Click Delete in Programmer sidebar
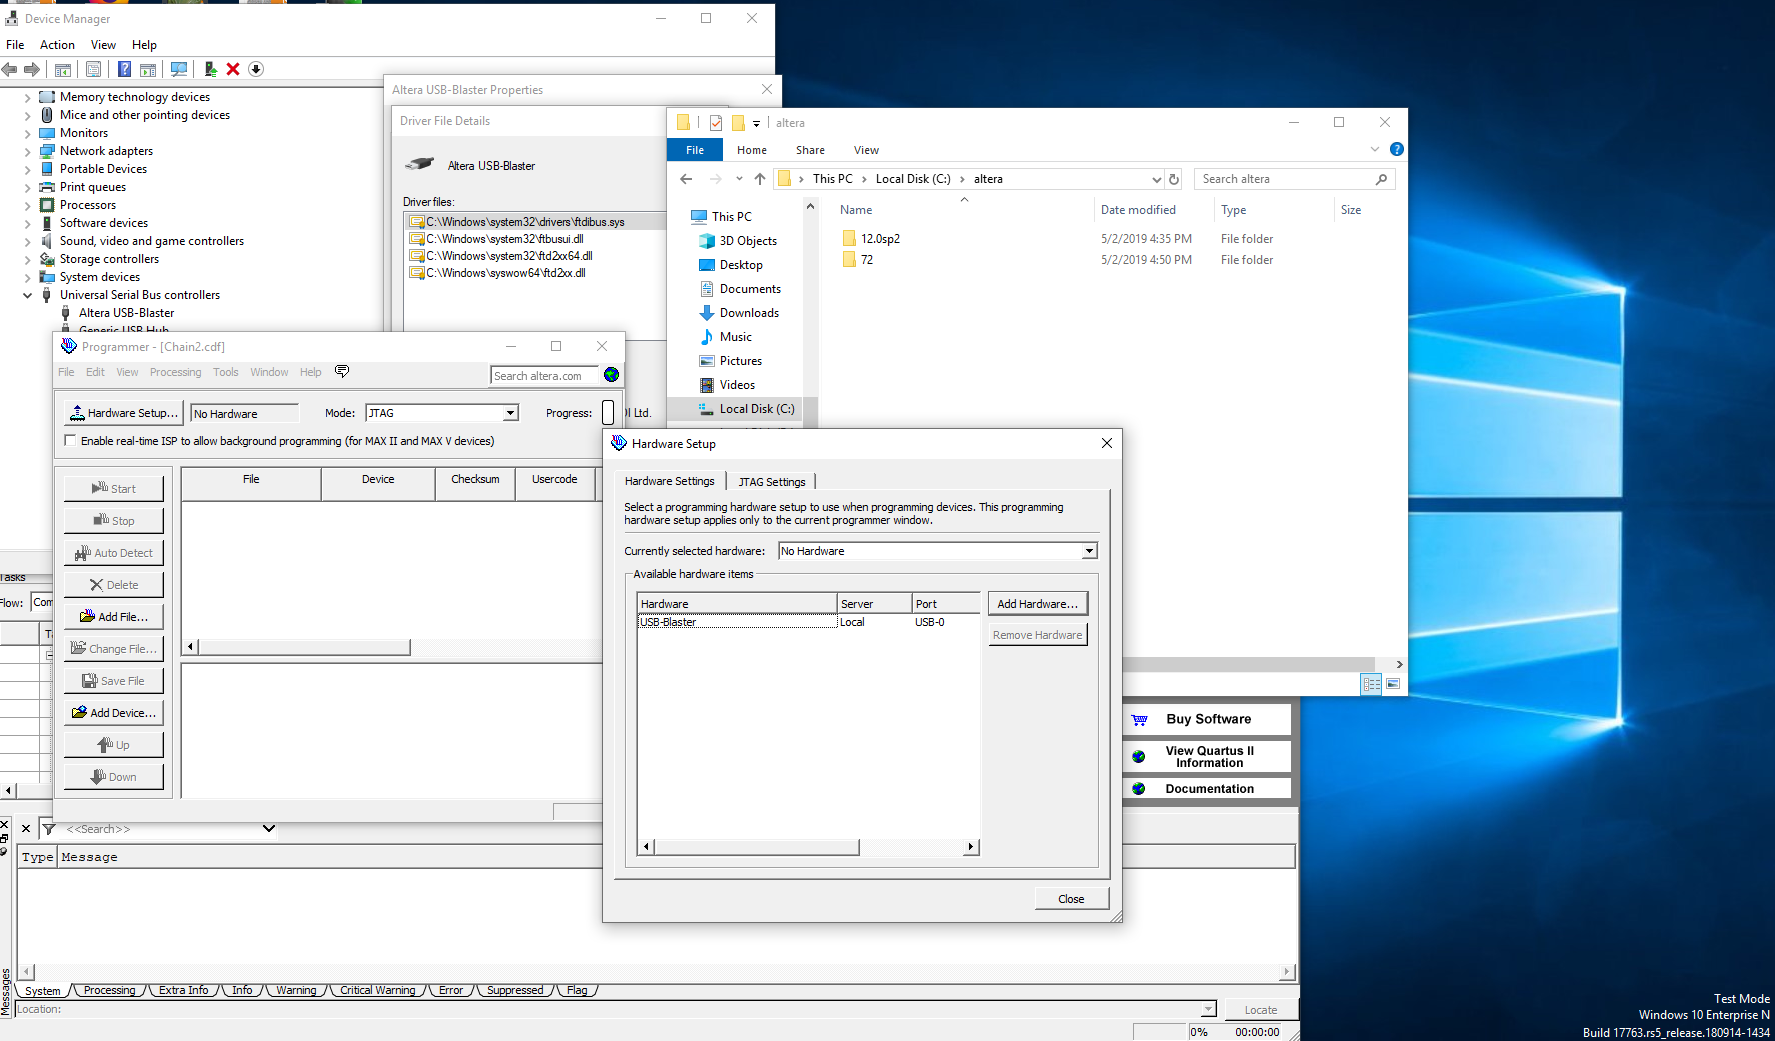The height and width of the screenshot is (1041, 1775). coord(113,585)
